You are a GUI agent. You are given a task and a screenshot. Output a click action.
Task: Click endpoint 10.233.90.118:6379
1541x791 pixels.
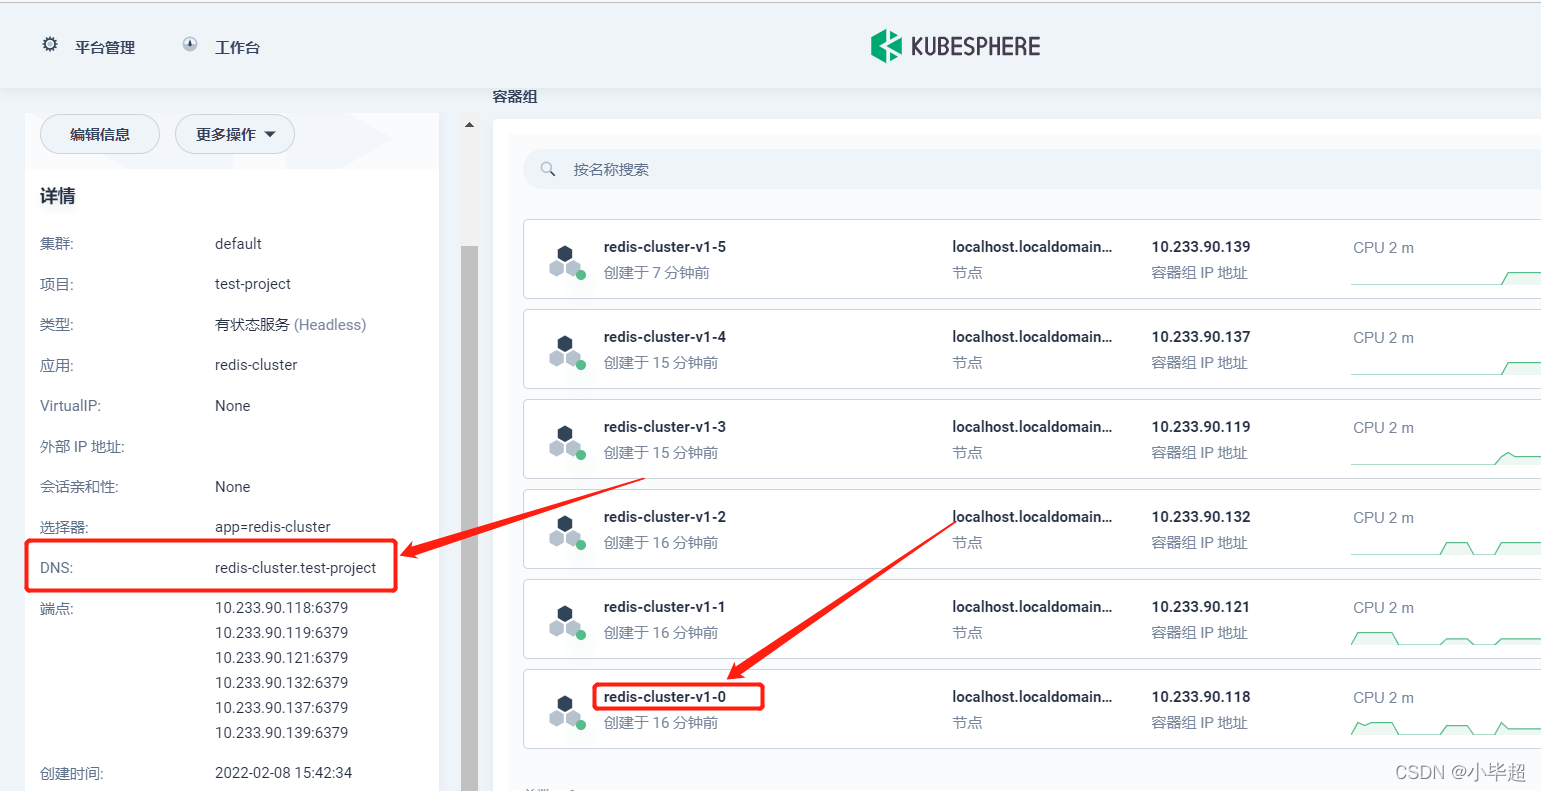(282, 608)
